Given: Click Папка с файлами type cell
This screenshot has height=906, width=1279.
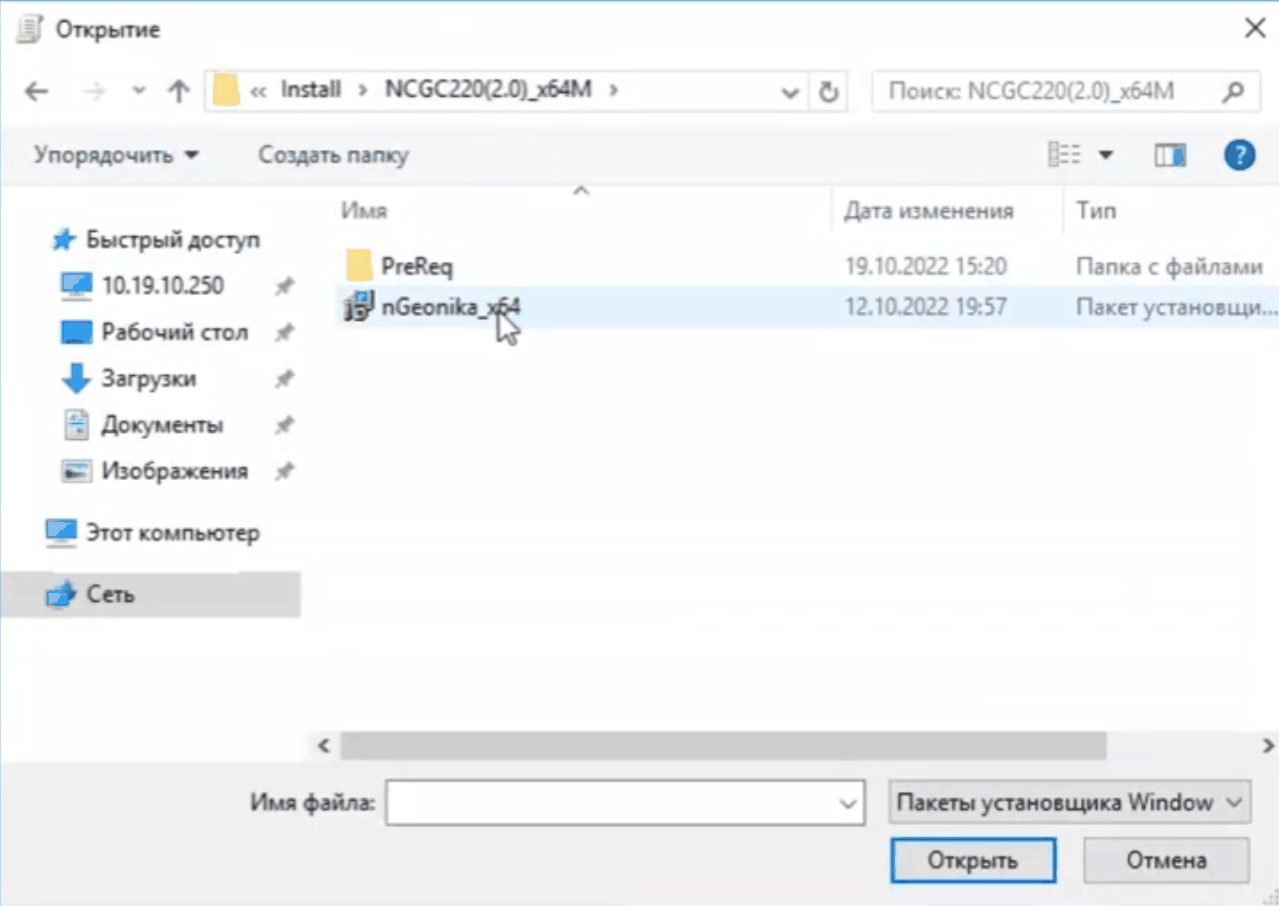Looking at the screenshot, I should tap(1170, 266).
